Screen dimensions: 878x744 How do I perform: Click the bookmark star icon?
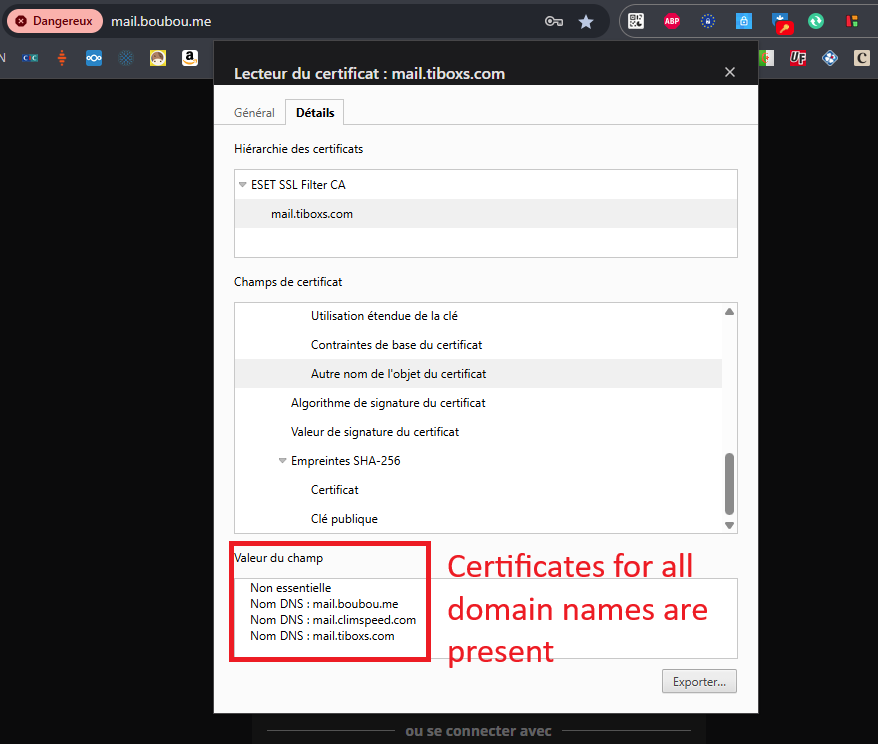(586, 21)
